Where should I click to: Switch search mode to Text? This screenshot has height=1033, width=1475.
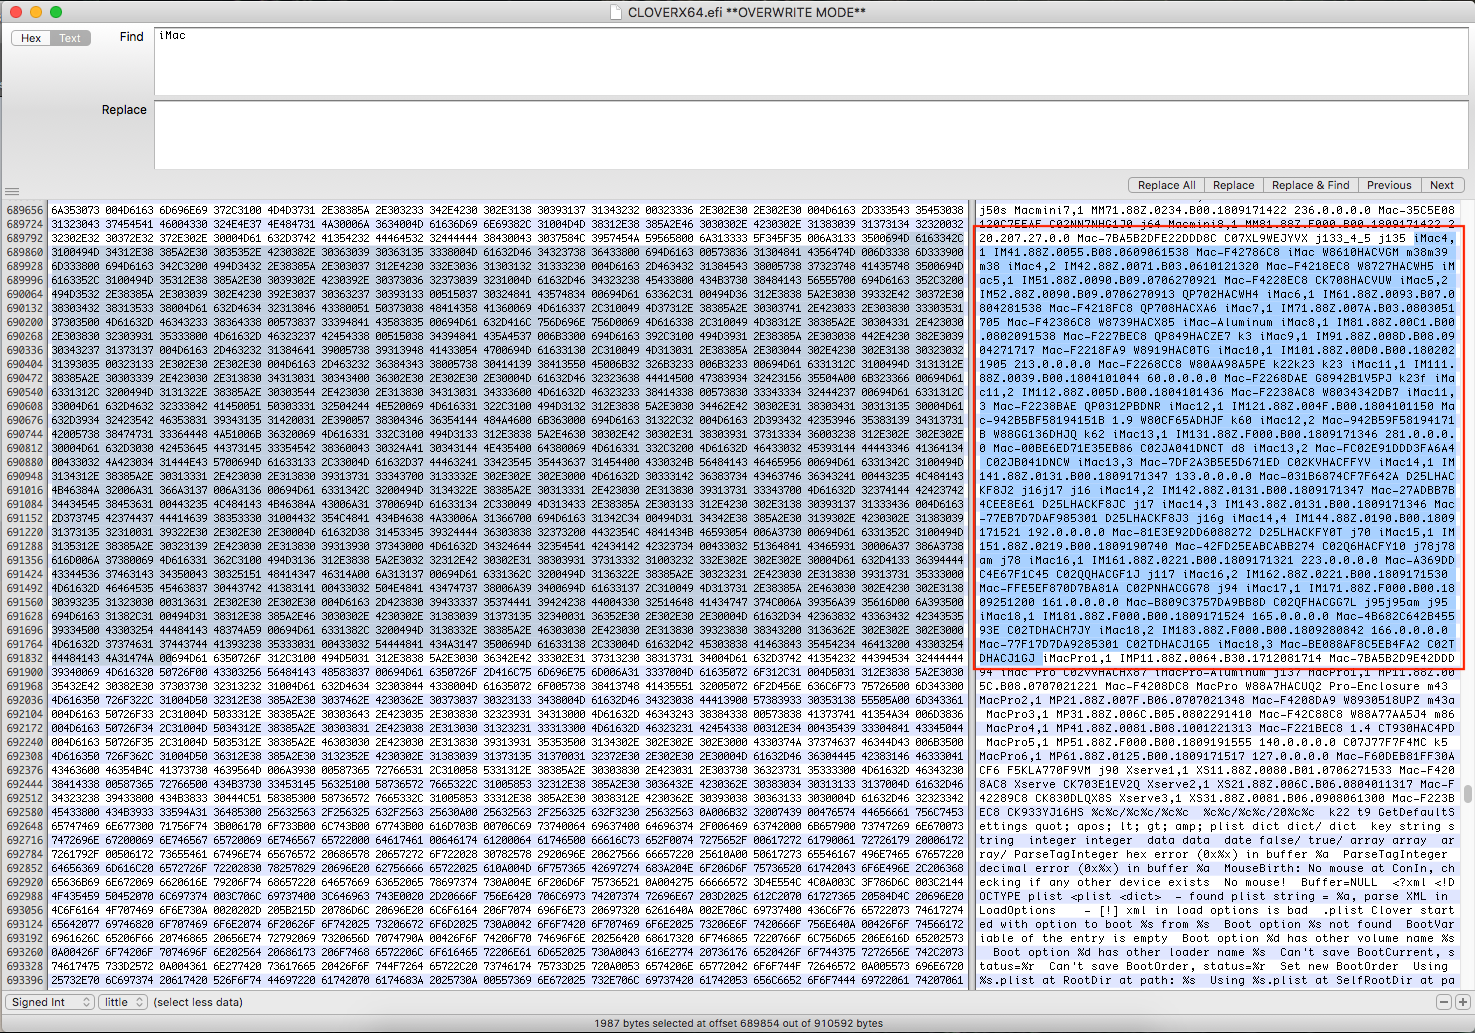click(x=70, y=38)
